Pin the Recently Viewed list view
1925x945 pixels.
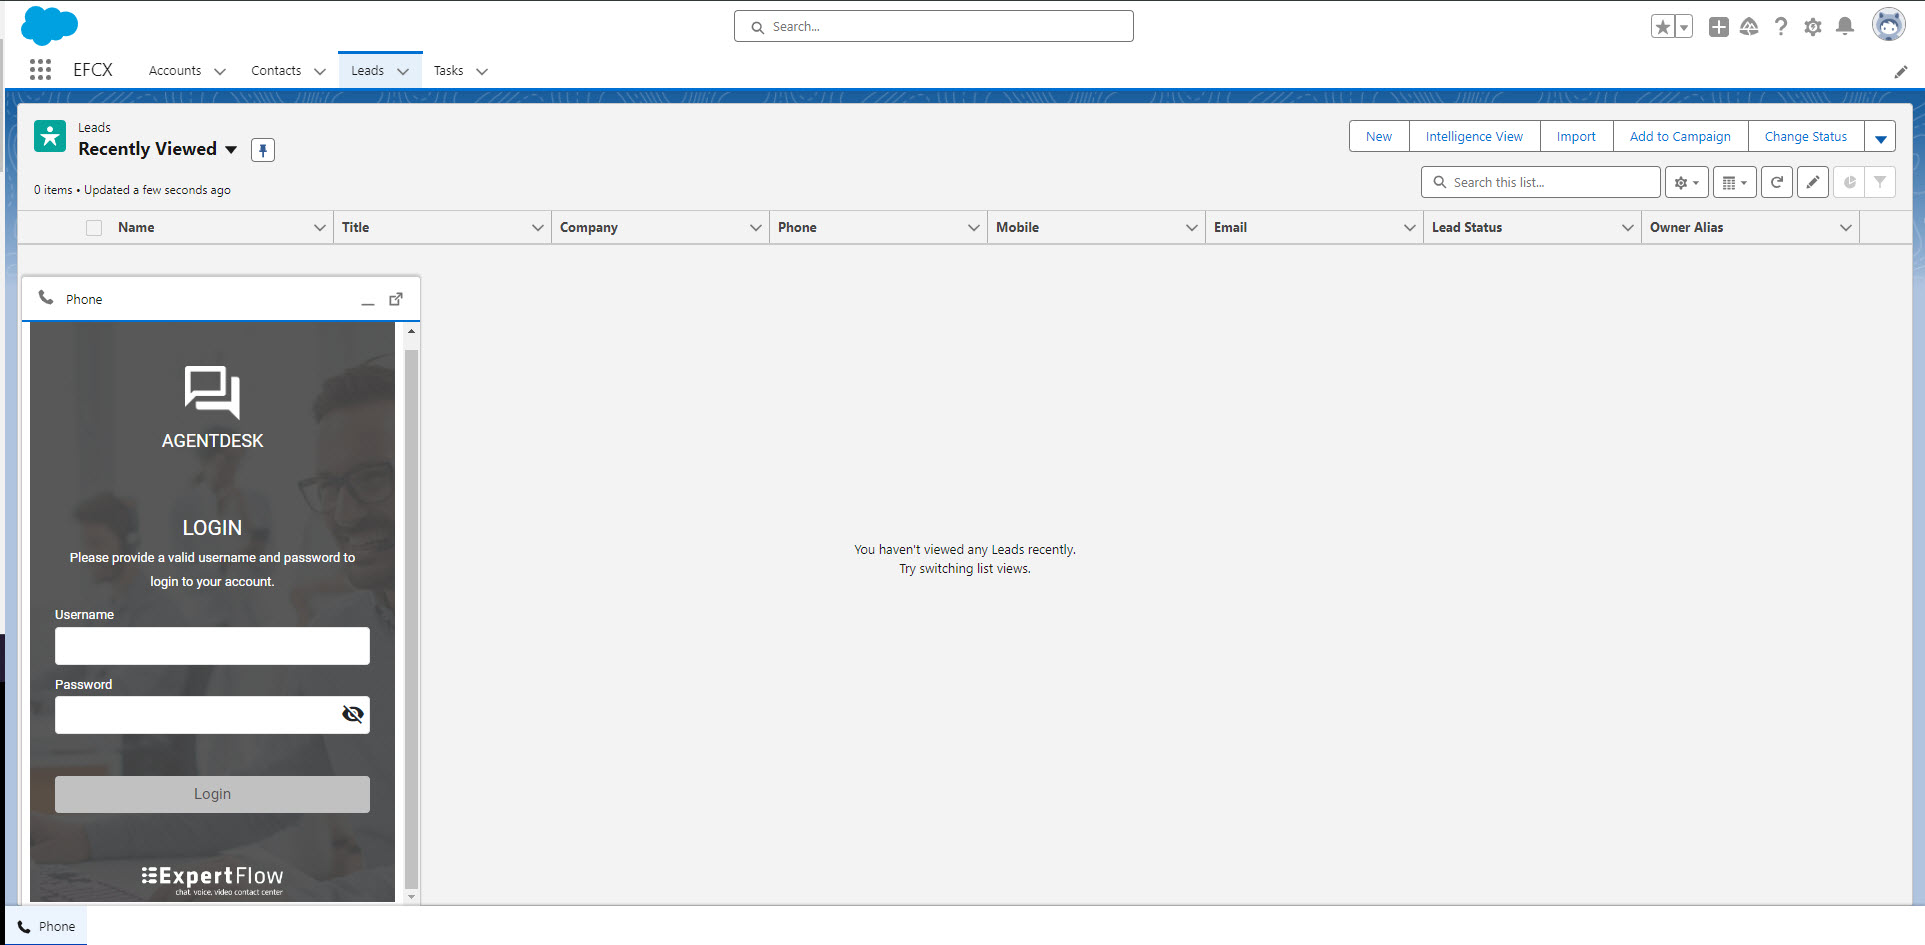tap(262, 150)
